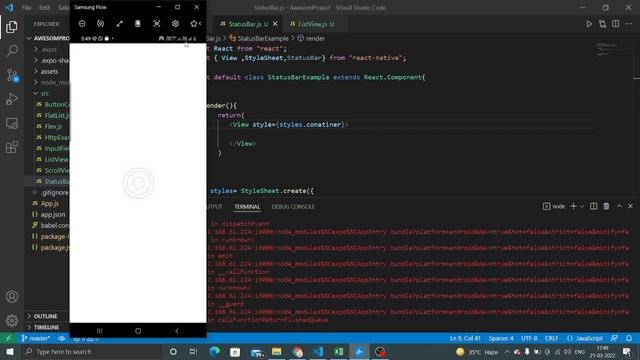Open the Explorer view in activity bar
The image size is (640, 360).
point(12,27)
